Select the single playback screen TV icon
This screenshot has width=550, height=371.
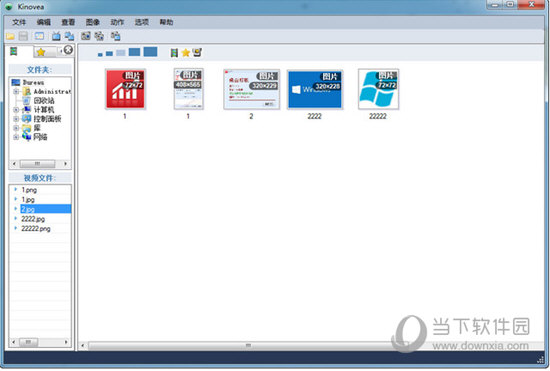[56, 36]
